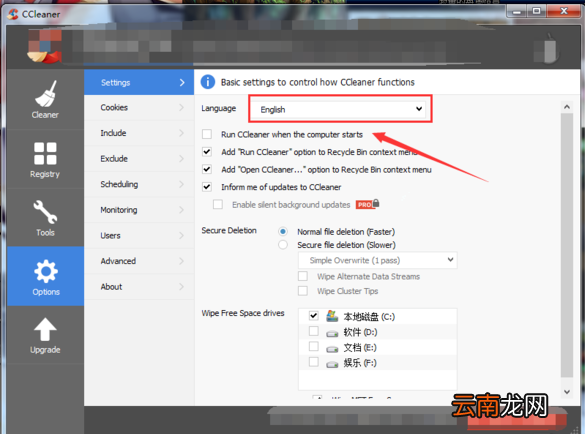This screenshot has width=585, height=434.
Task: Open the Language dropdown showing English
Action: point(338,109)
